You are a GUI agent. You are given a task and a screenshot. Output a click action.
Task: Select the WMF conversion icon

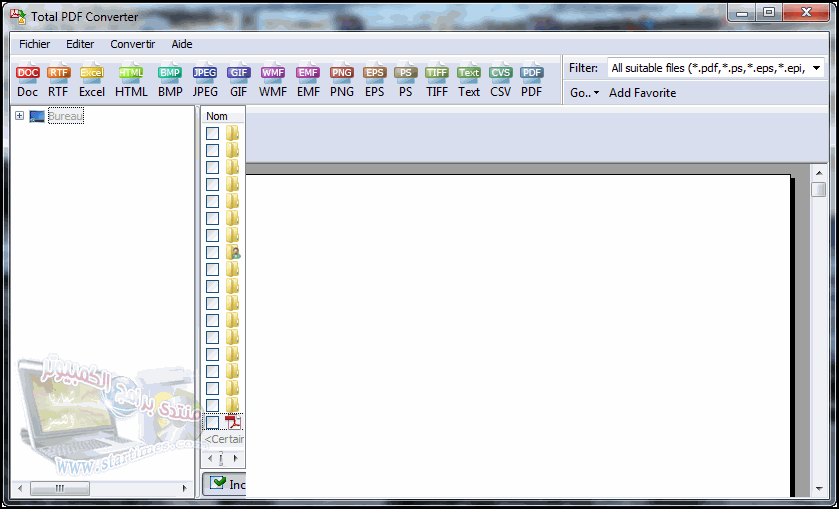click(273, 81)
